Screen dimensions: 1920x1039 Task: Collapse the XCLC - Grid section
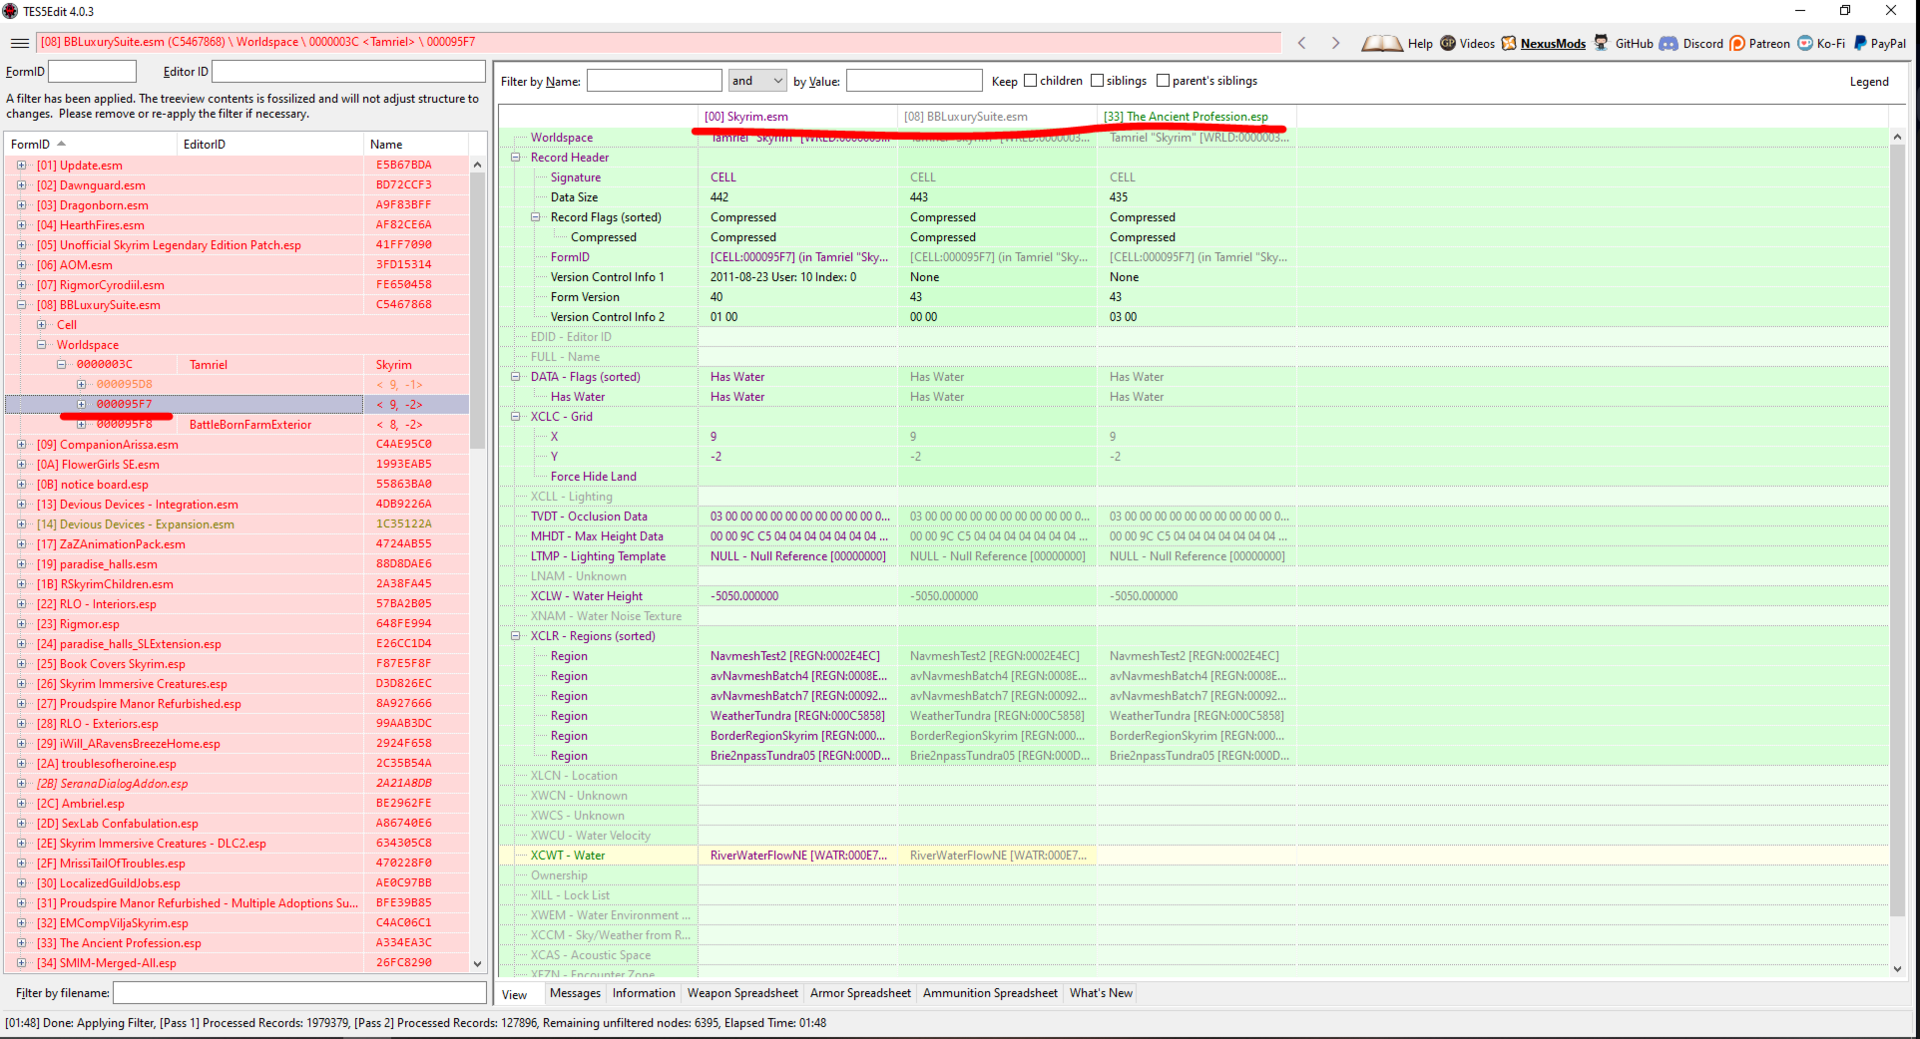tap(516, 417)
